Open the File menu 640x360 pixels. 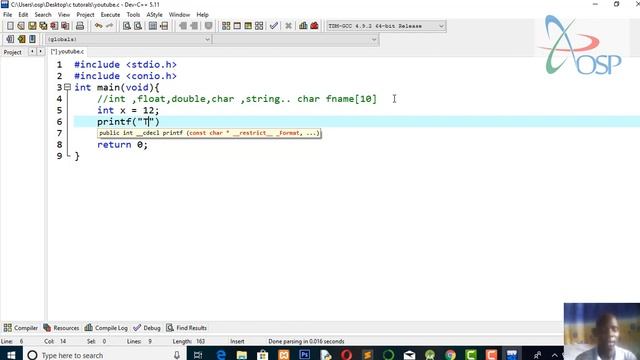coord(7,15)
